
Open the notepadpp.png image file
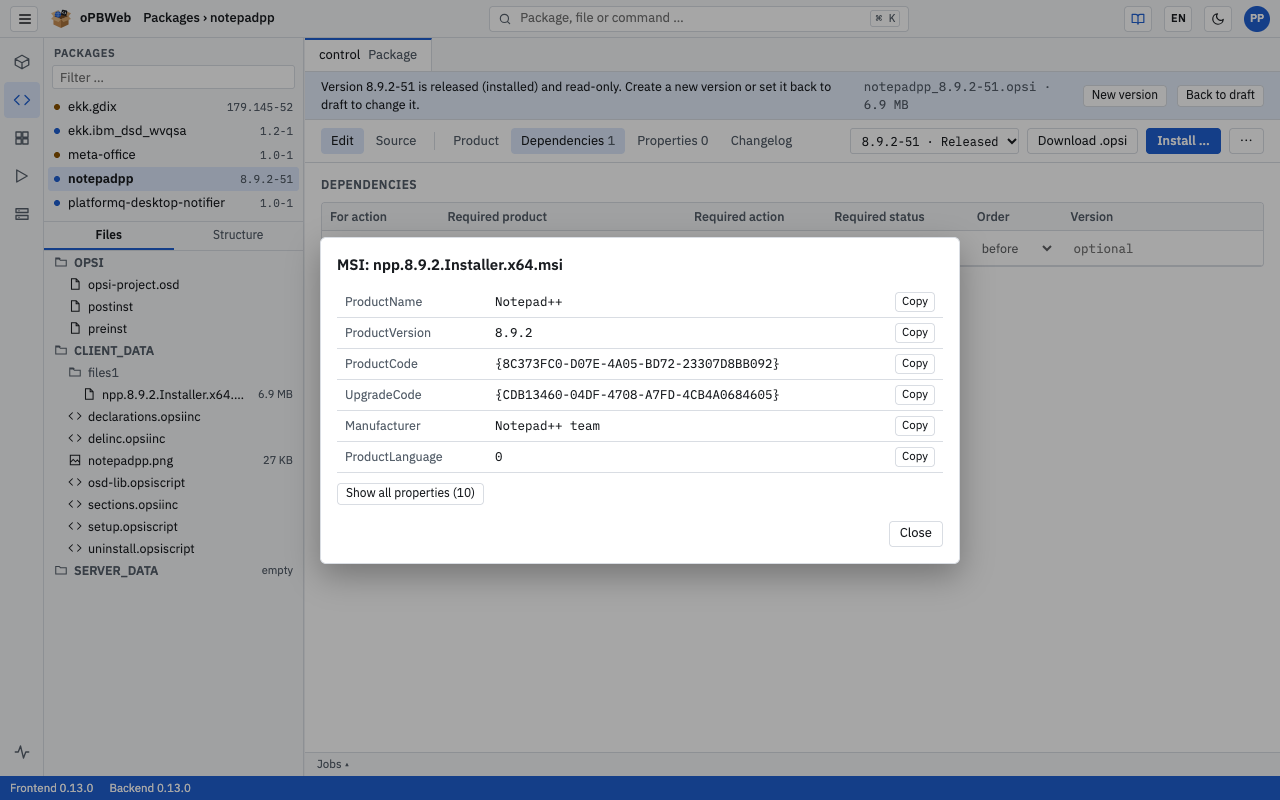coord(173,460)
